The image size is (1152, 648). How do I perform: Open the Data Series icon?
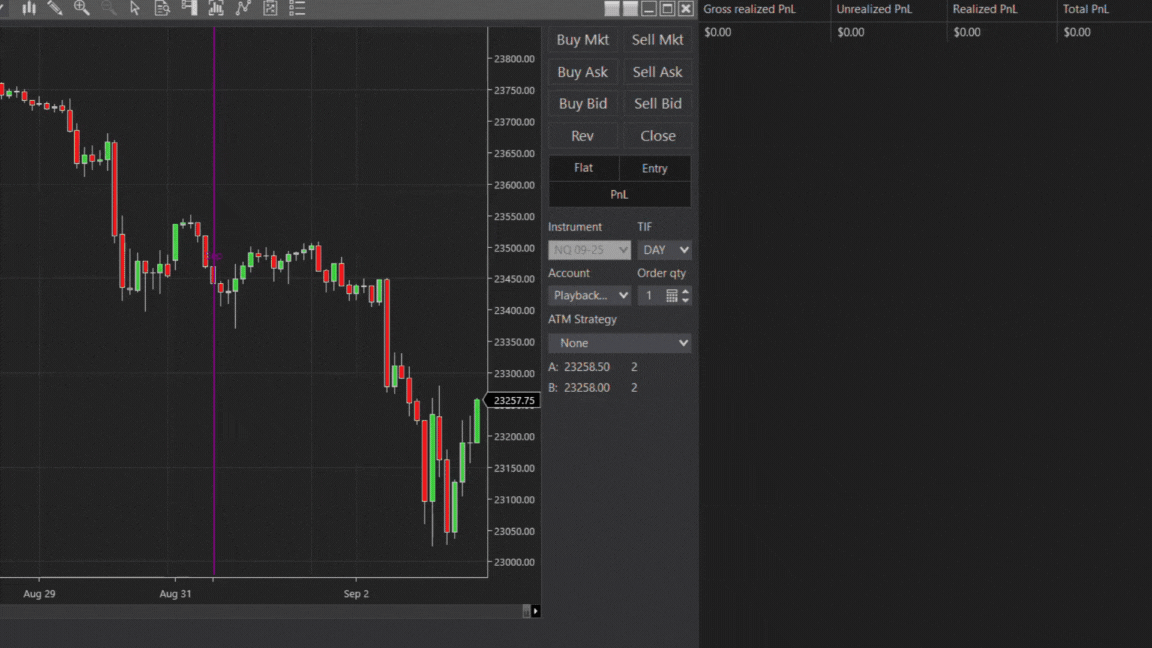pos(162,8)
